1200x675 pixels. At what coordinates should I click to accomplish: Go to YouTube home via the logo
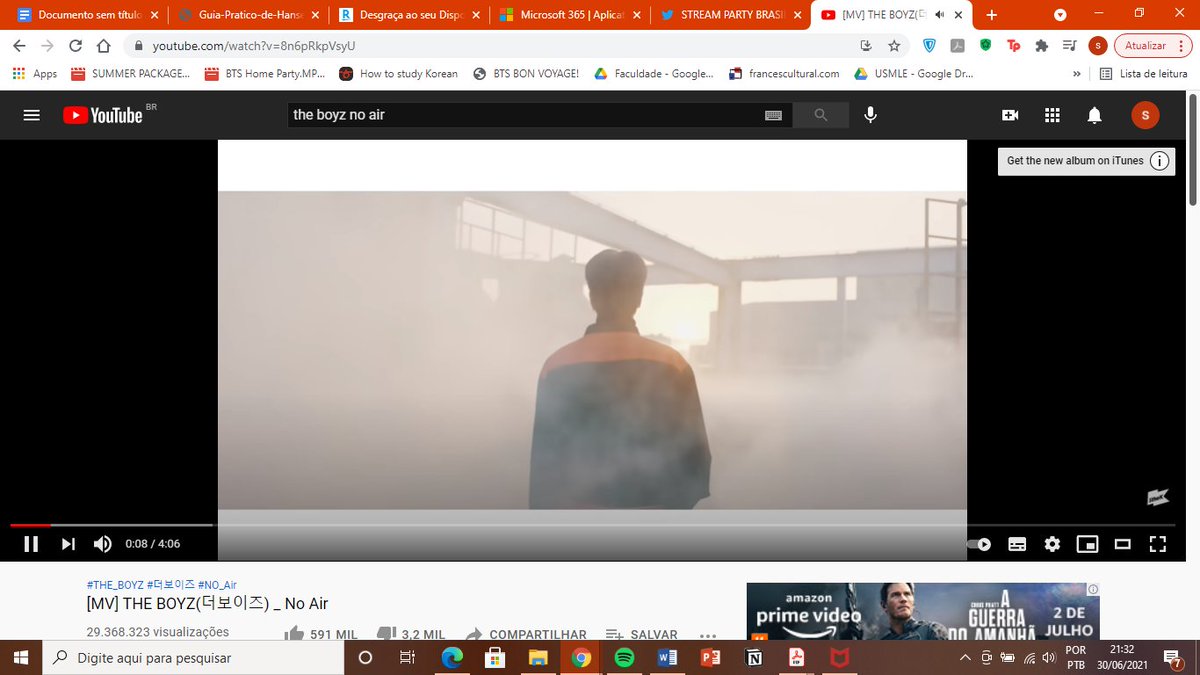tap(103, 115)
